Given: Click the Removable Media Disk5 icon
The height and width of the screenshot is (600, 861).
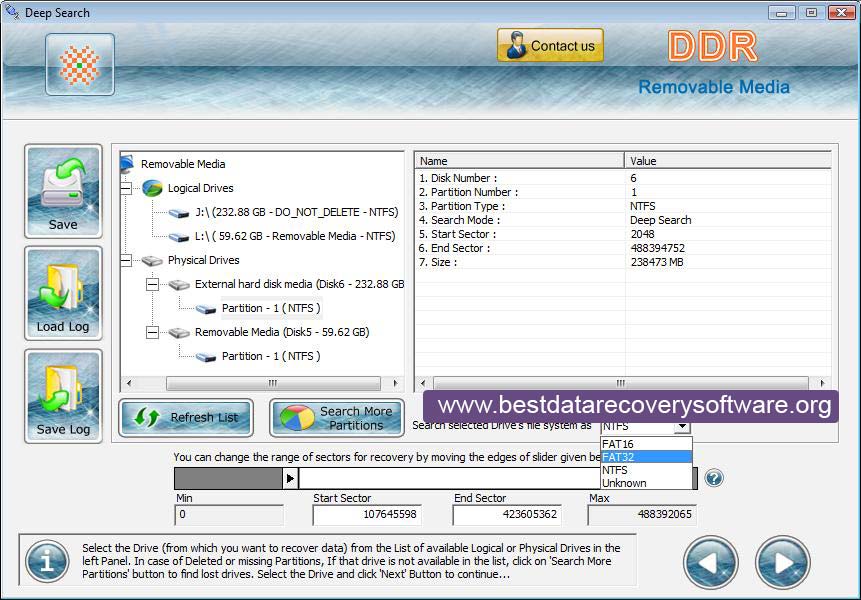Looking at the screenshot, I should pos(179,333).
